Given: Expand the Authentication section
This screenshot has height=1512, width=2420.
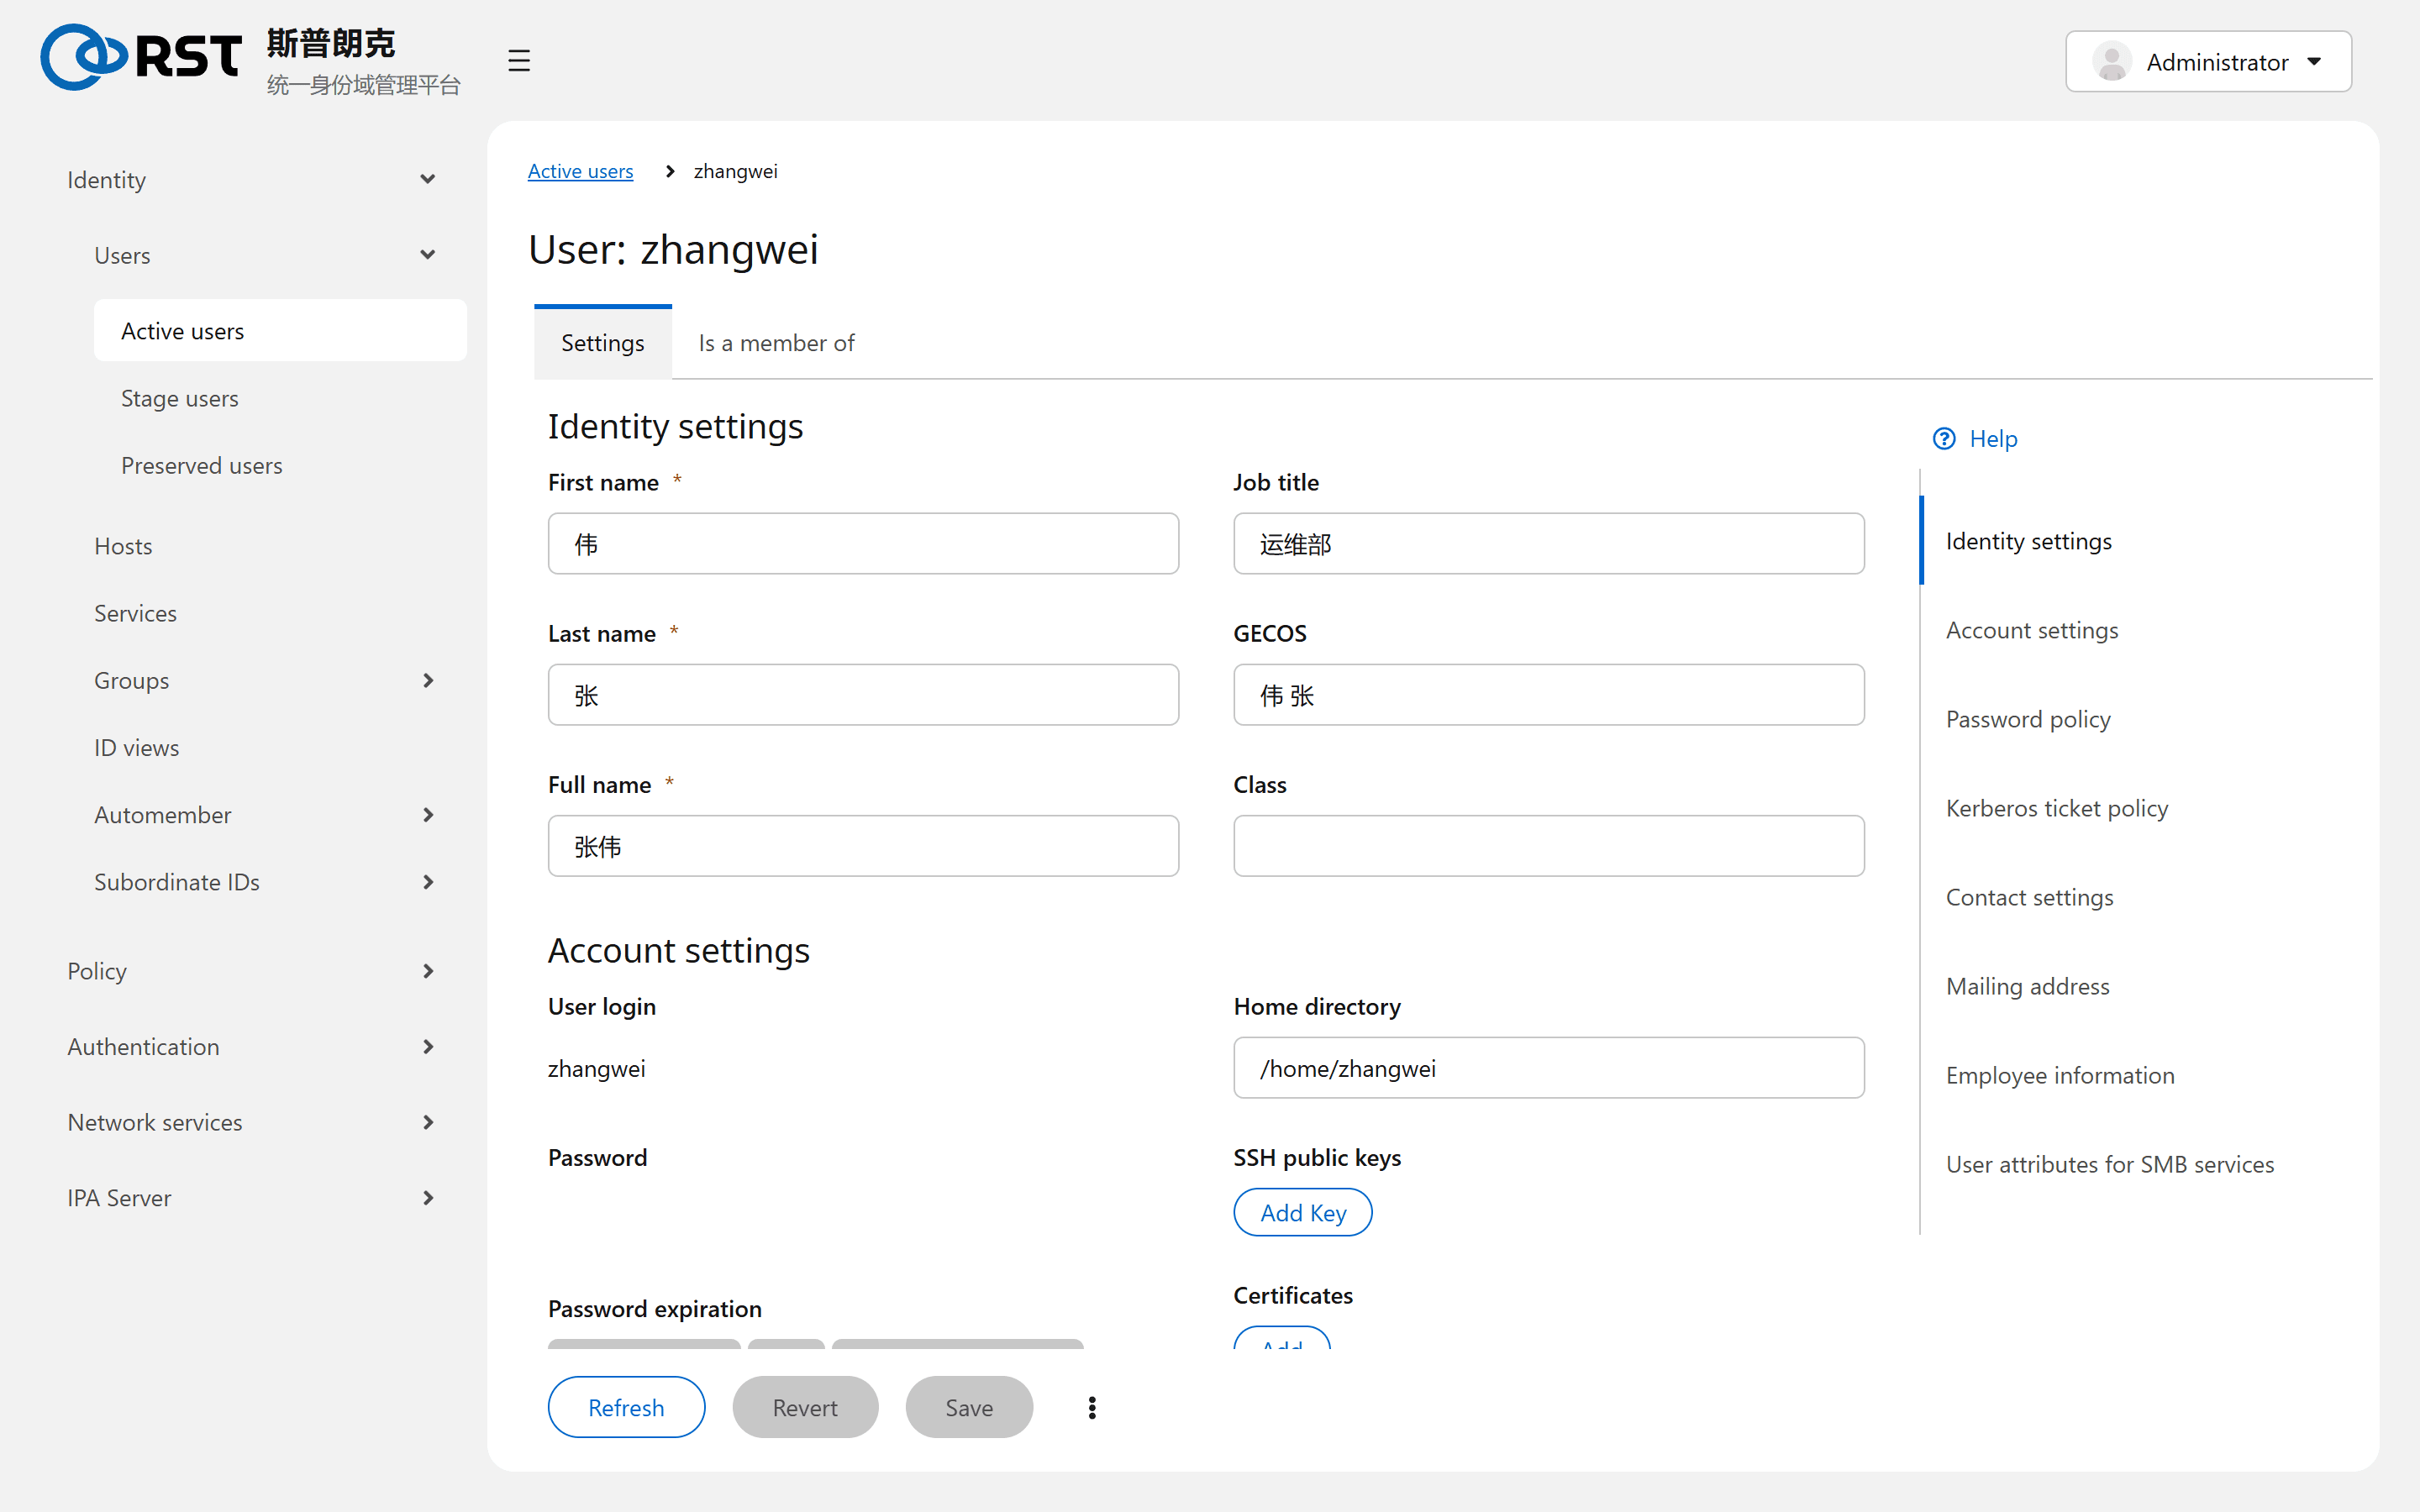Looking at the screenshot, I should pyautogui.click(x=252, y=1046).
